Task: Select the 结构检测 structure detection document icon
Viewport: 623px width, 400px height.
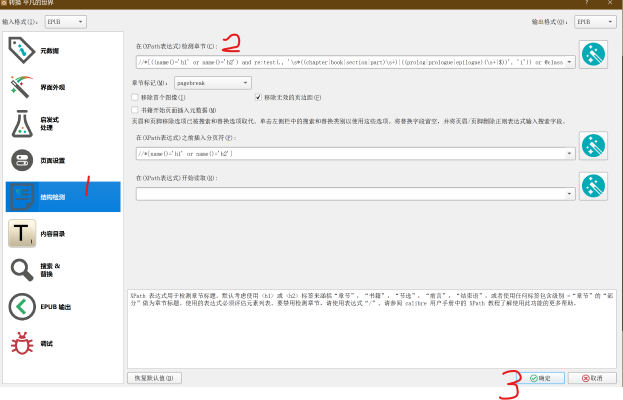Action: (22, 197)
